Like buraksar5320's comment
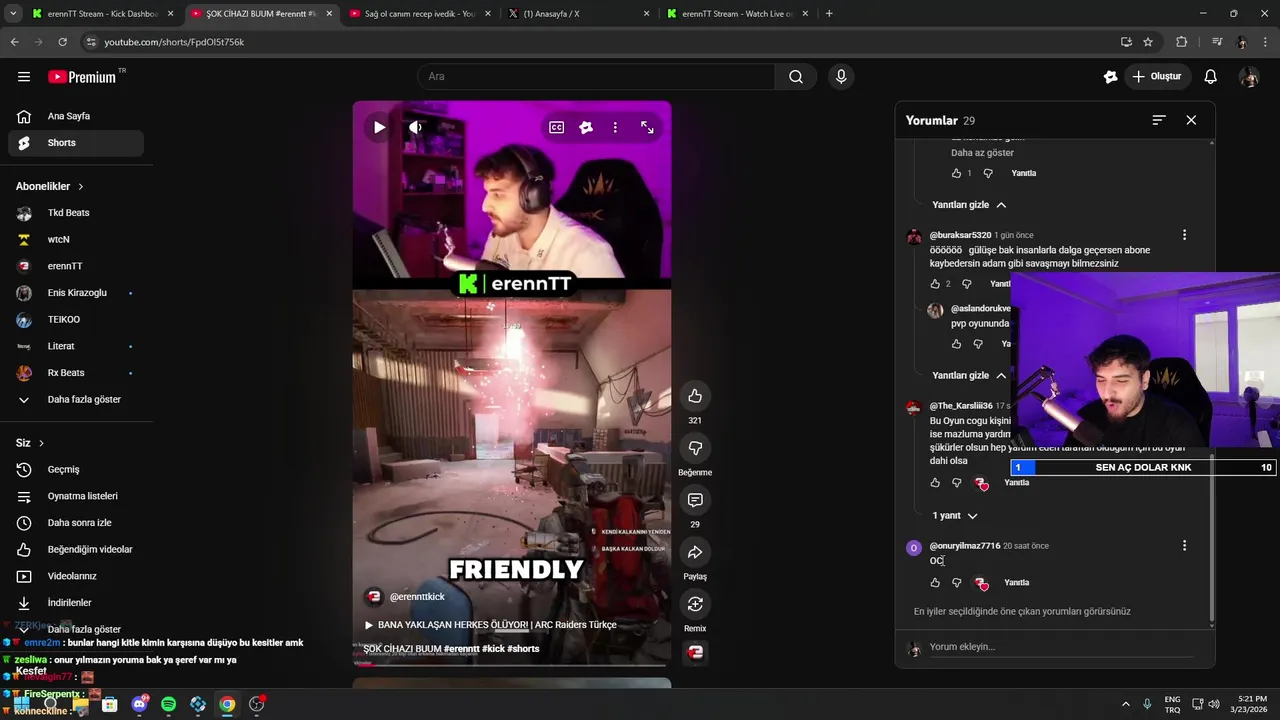 pyautogui.click(x=935, y=284)
